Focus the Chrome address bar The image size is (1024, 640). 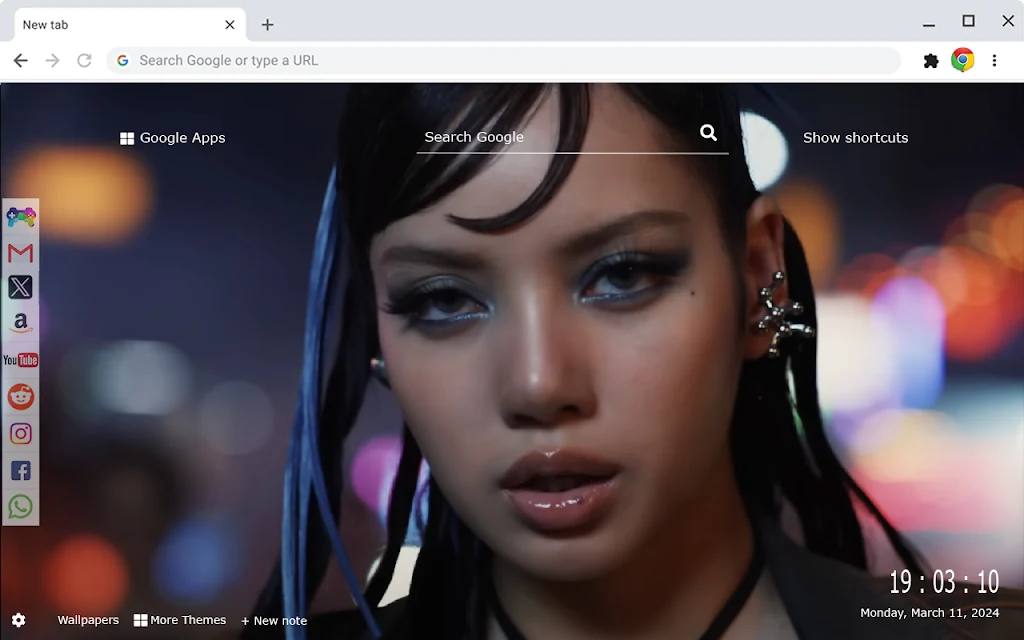click(504, 61)
